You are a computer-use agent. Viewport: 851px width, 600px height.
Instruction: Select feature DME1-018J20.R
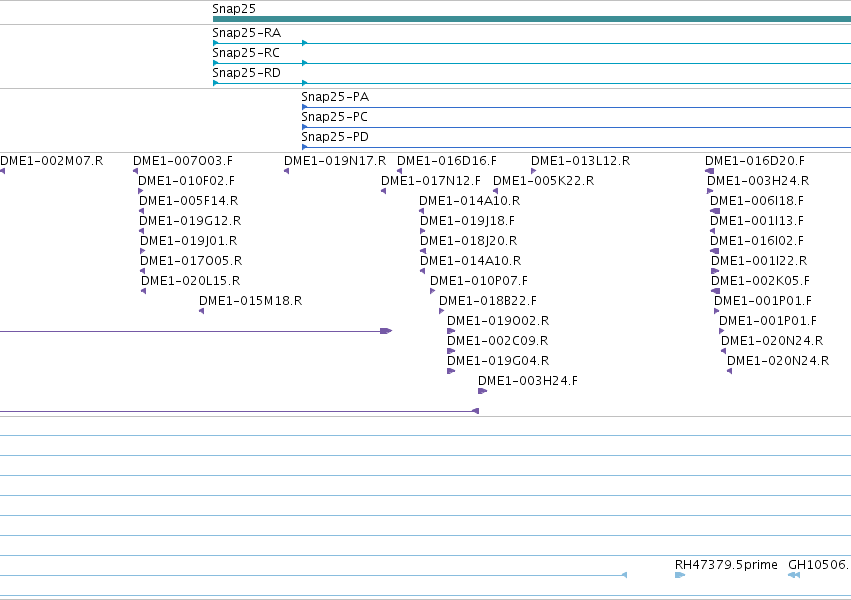[468, 241]
